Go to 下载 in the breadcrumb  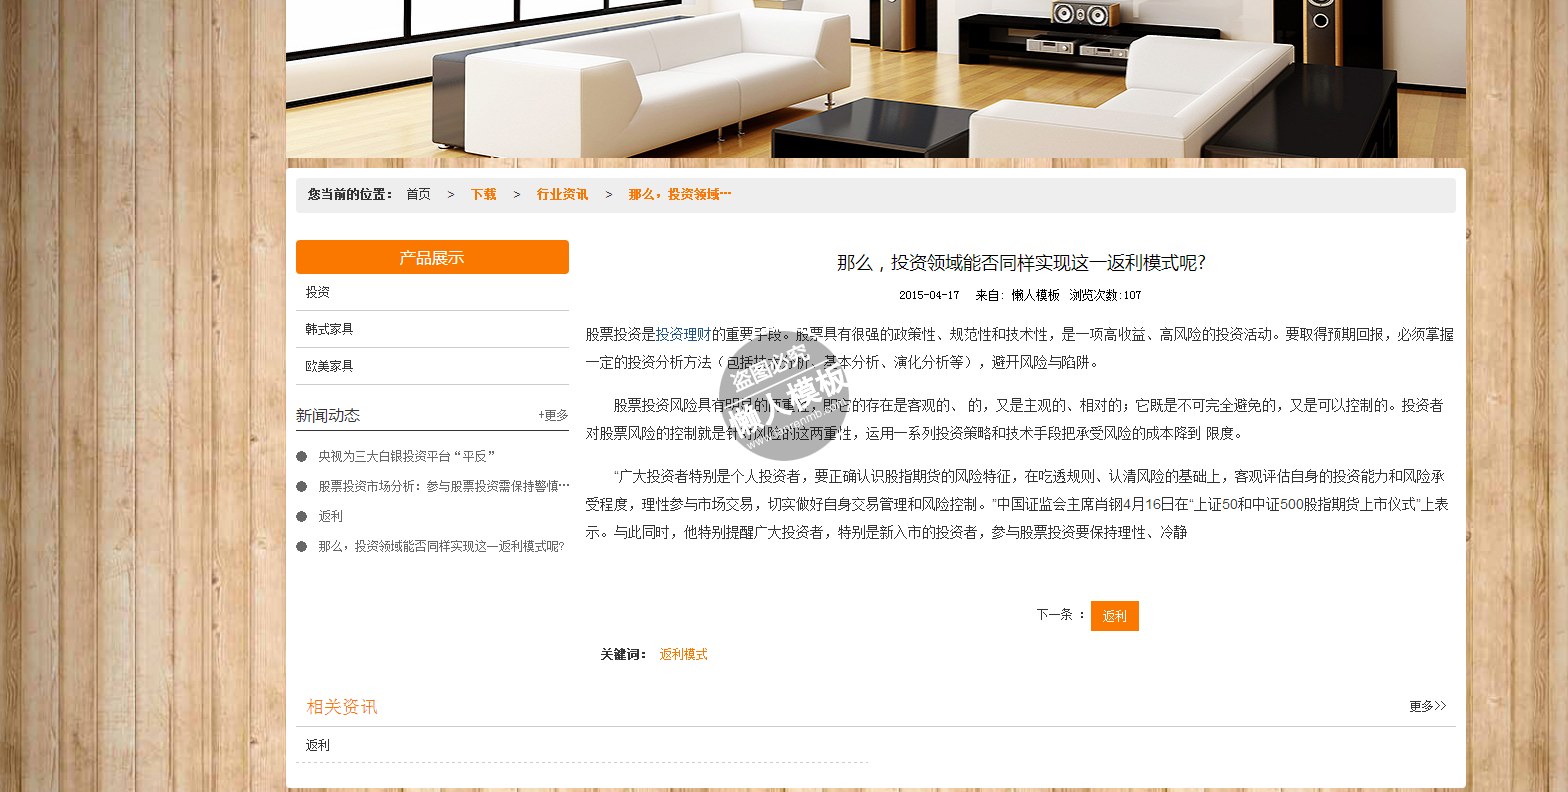tap(483, 195)
